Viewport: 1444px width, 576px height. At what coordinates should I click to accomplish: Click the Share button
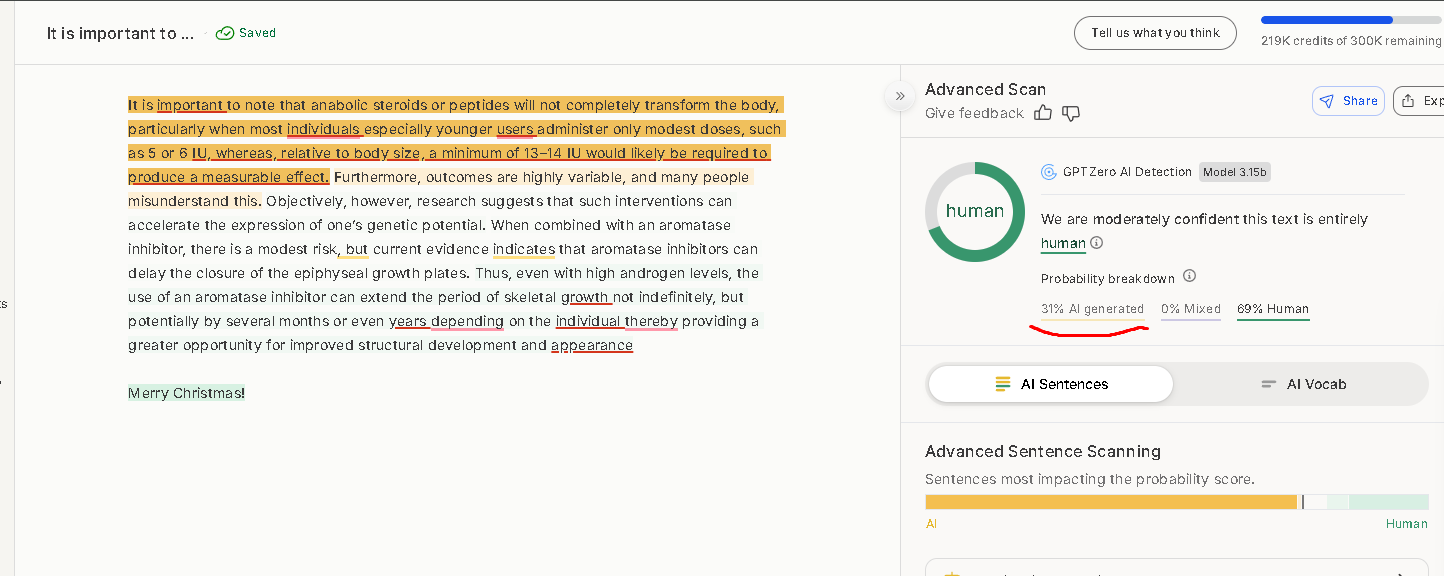pos(1348,101)
